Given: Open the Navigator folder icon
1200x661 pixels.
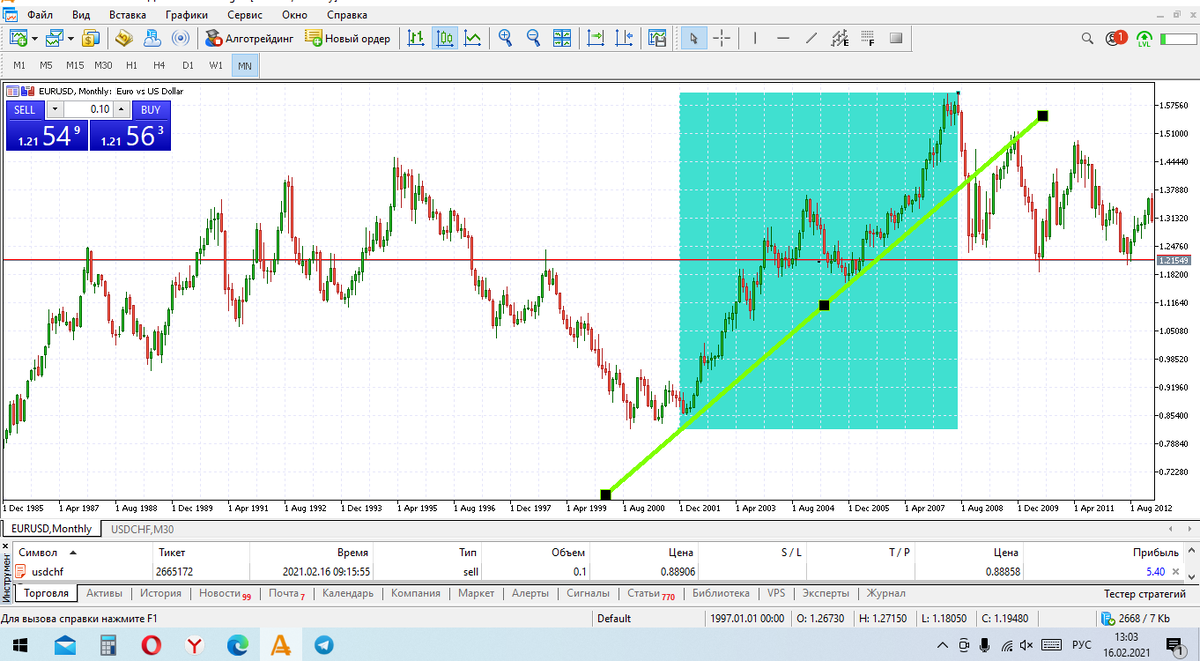Looking at the screenshot, I should (x=124, y=38).
